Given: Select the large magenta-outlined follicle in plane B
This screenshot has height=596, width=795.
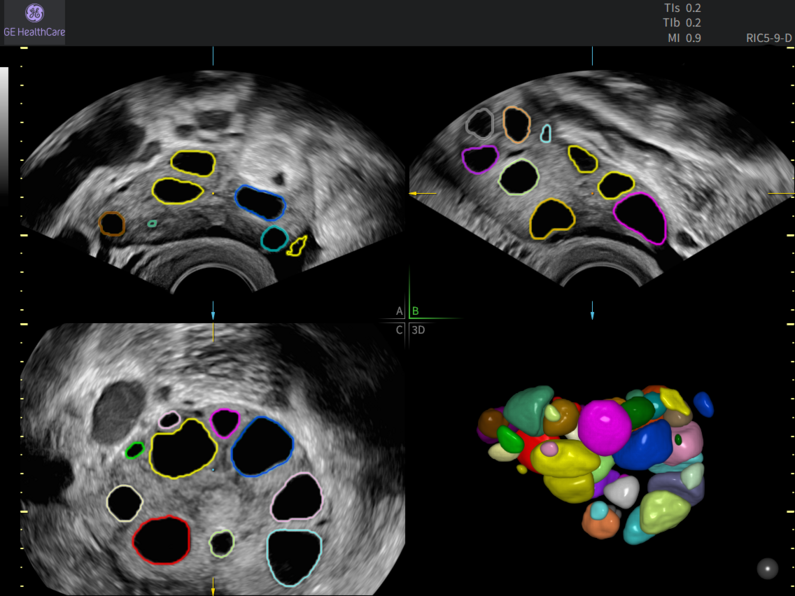Looking at the screenshot, I should point(640,218).
